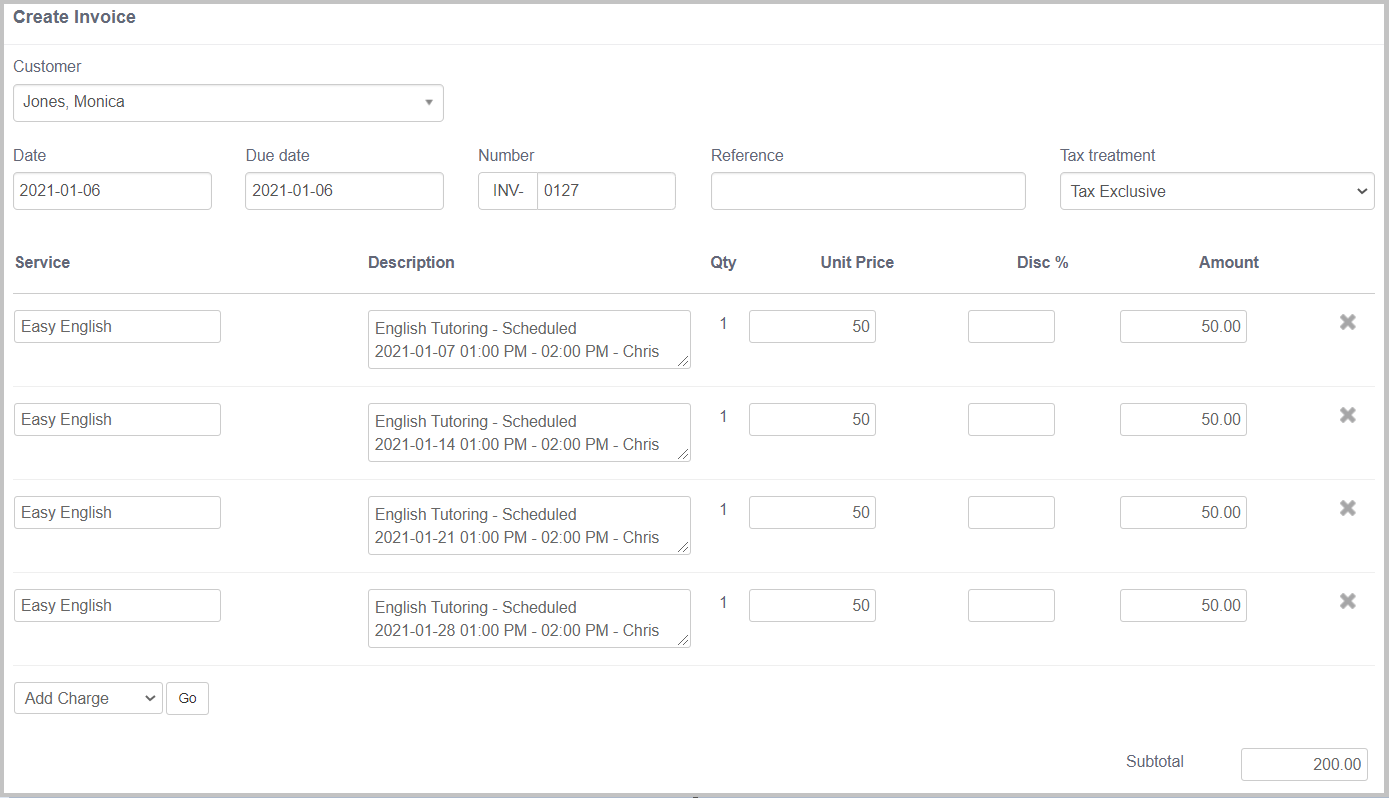Click the invoice Date field

112,191
